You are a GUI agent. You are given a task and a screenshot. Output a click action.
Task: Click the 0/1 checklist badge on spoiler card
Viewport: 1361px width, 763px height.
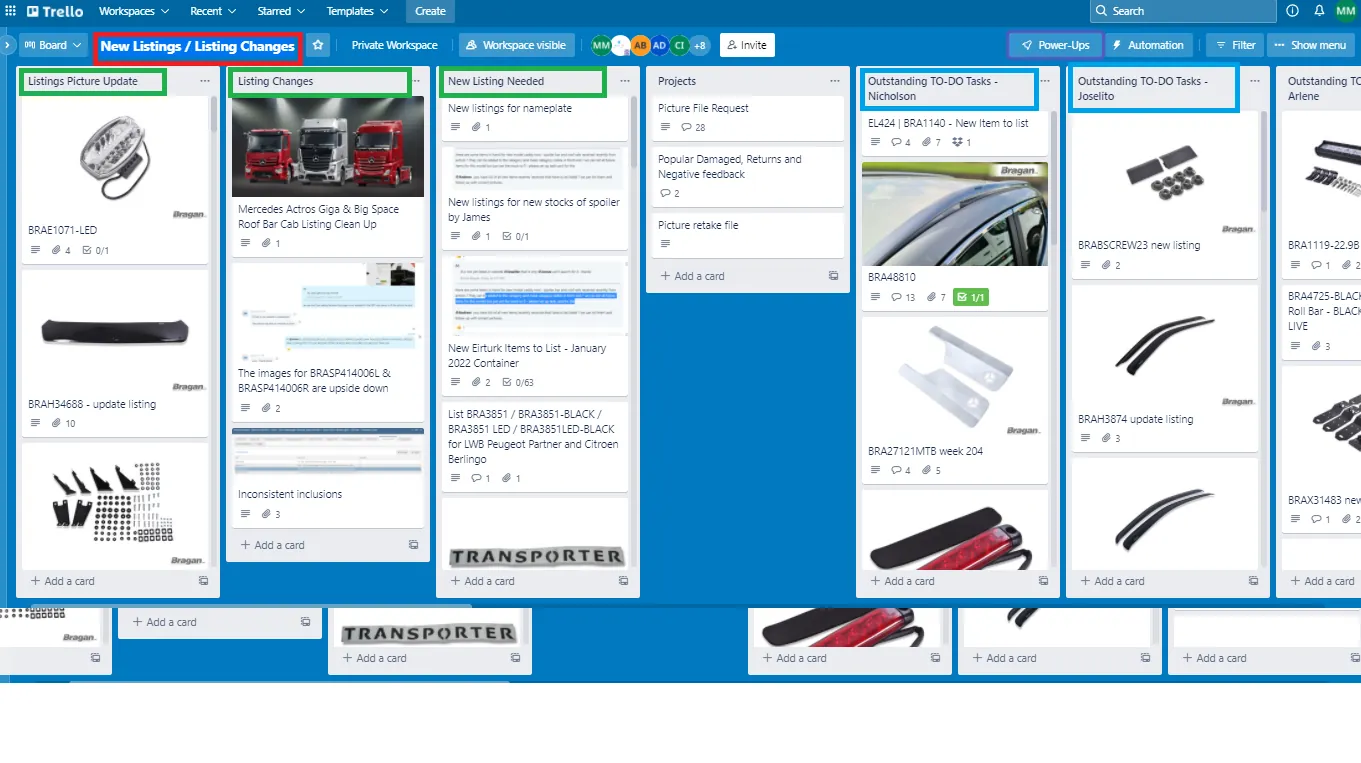coord(515,237)
